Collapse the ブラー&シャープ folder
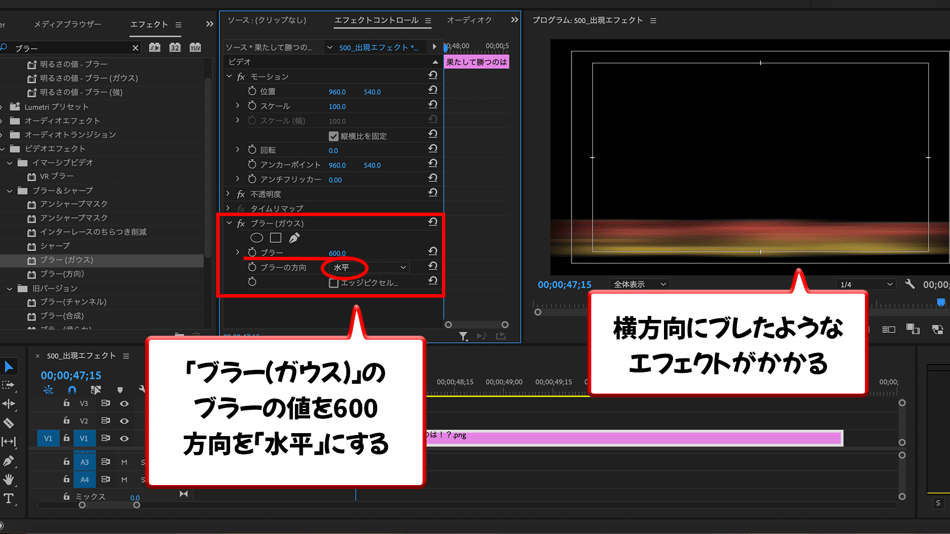 coord(10,190)
